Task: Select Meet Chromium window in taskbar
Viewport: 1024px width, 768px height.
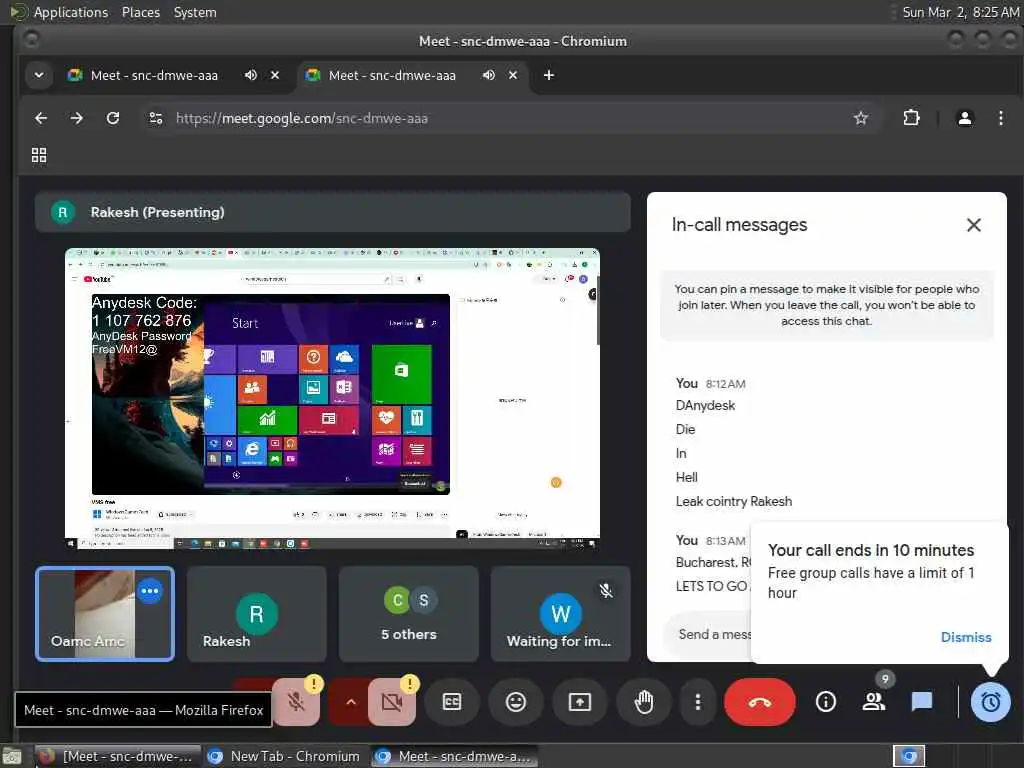Action: click(455, 756)
